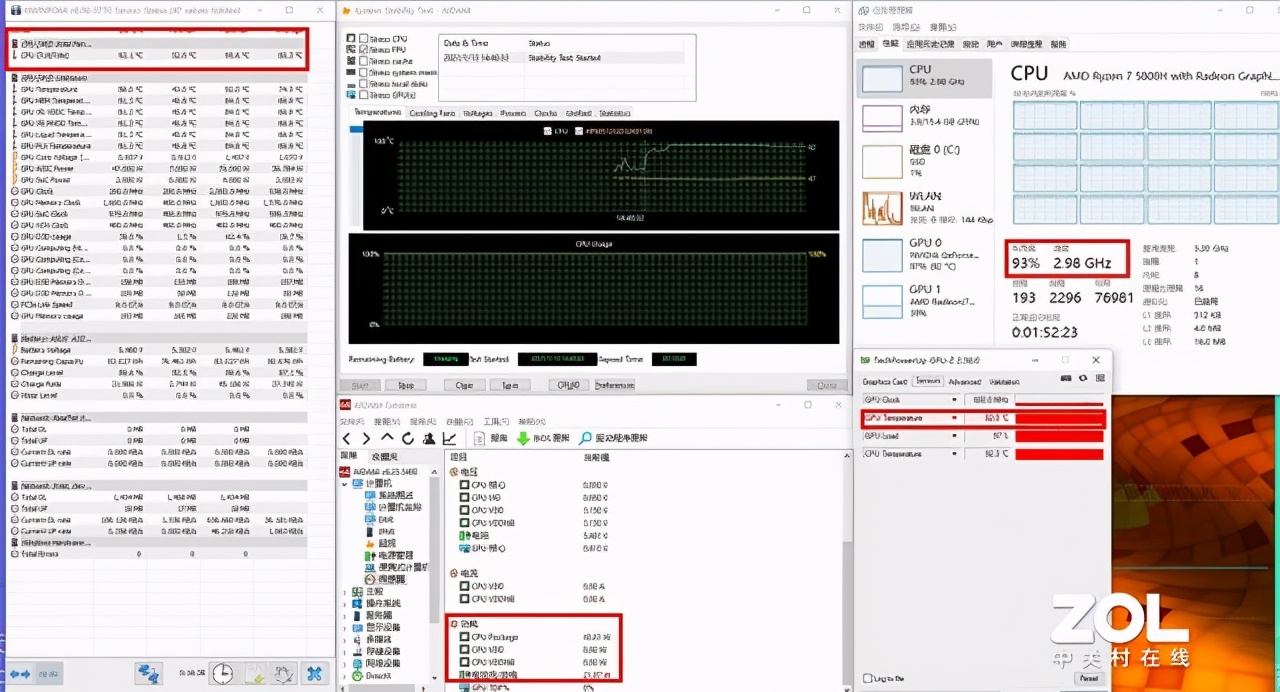Switch to Cooling Fans tab in stability test
This screenshot has height=692, width=1280.
[x=433, y=113]
